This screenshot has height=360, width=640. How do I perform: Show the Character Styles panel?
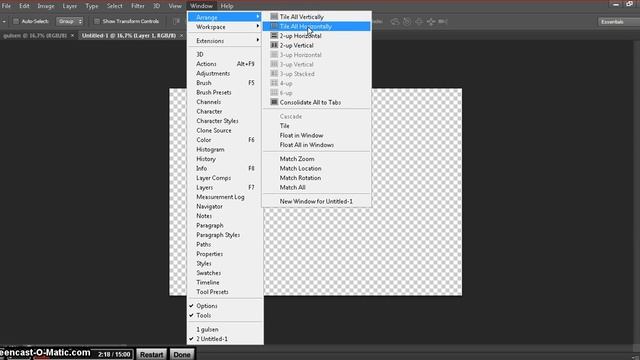point(225,121)
